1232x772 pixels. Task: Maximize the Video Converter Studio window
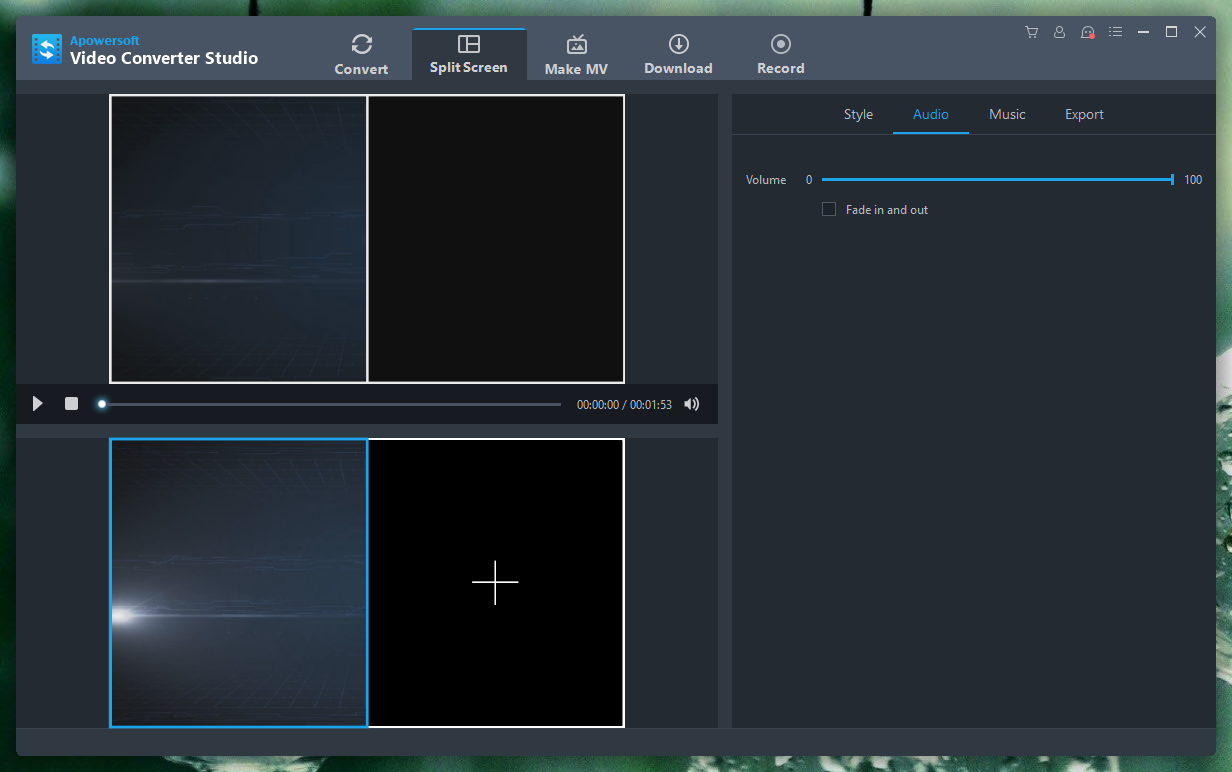tap(1172, 32)
